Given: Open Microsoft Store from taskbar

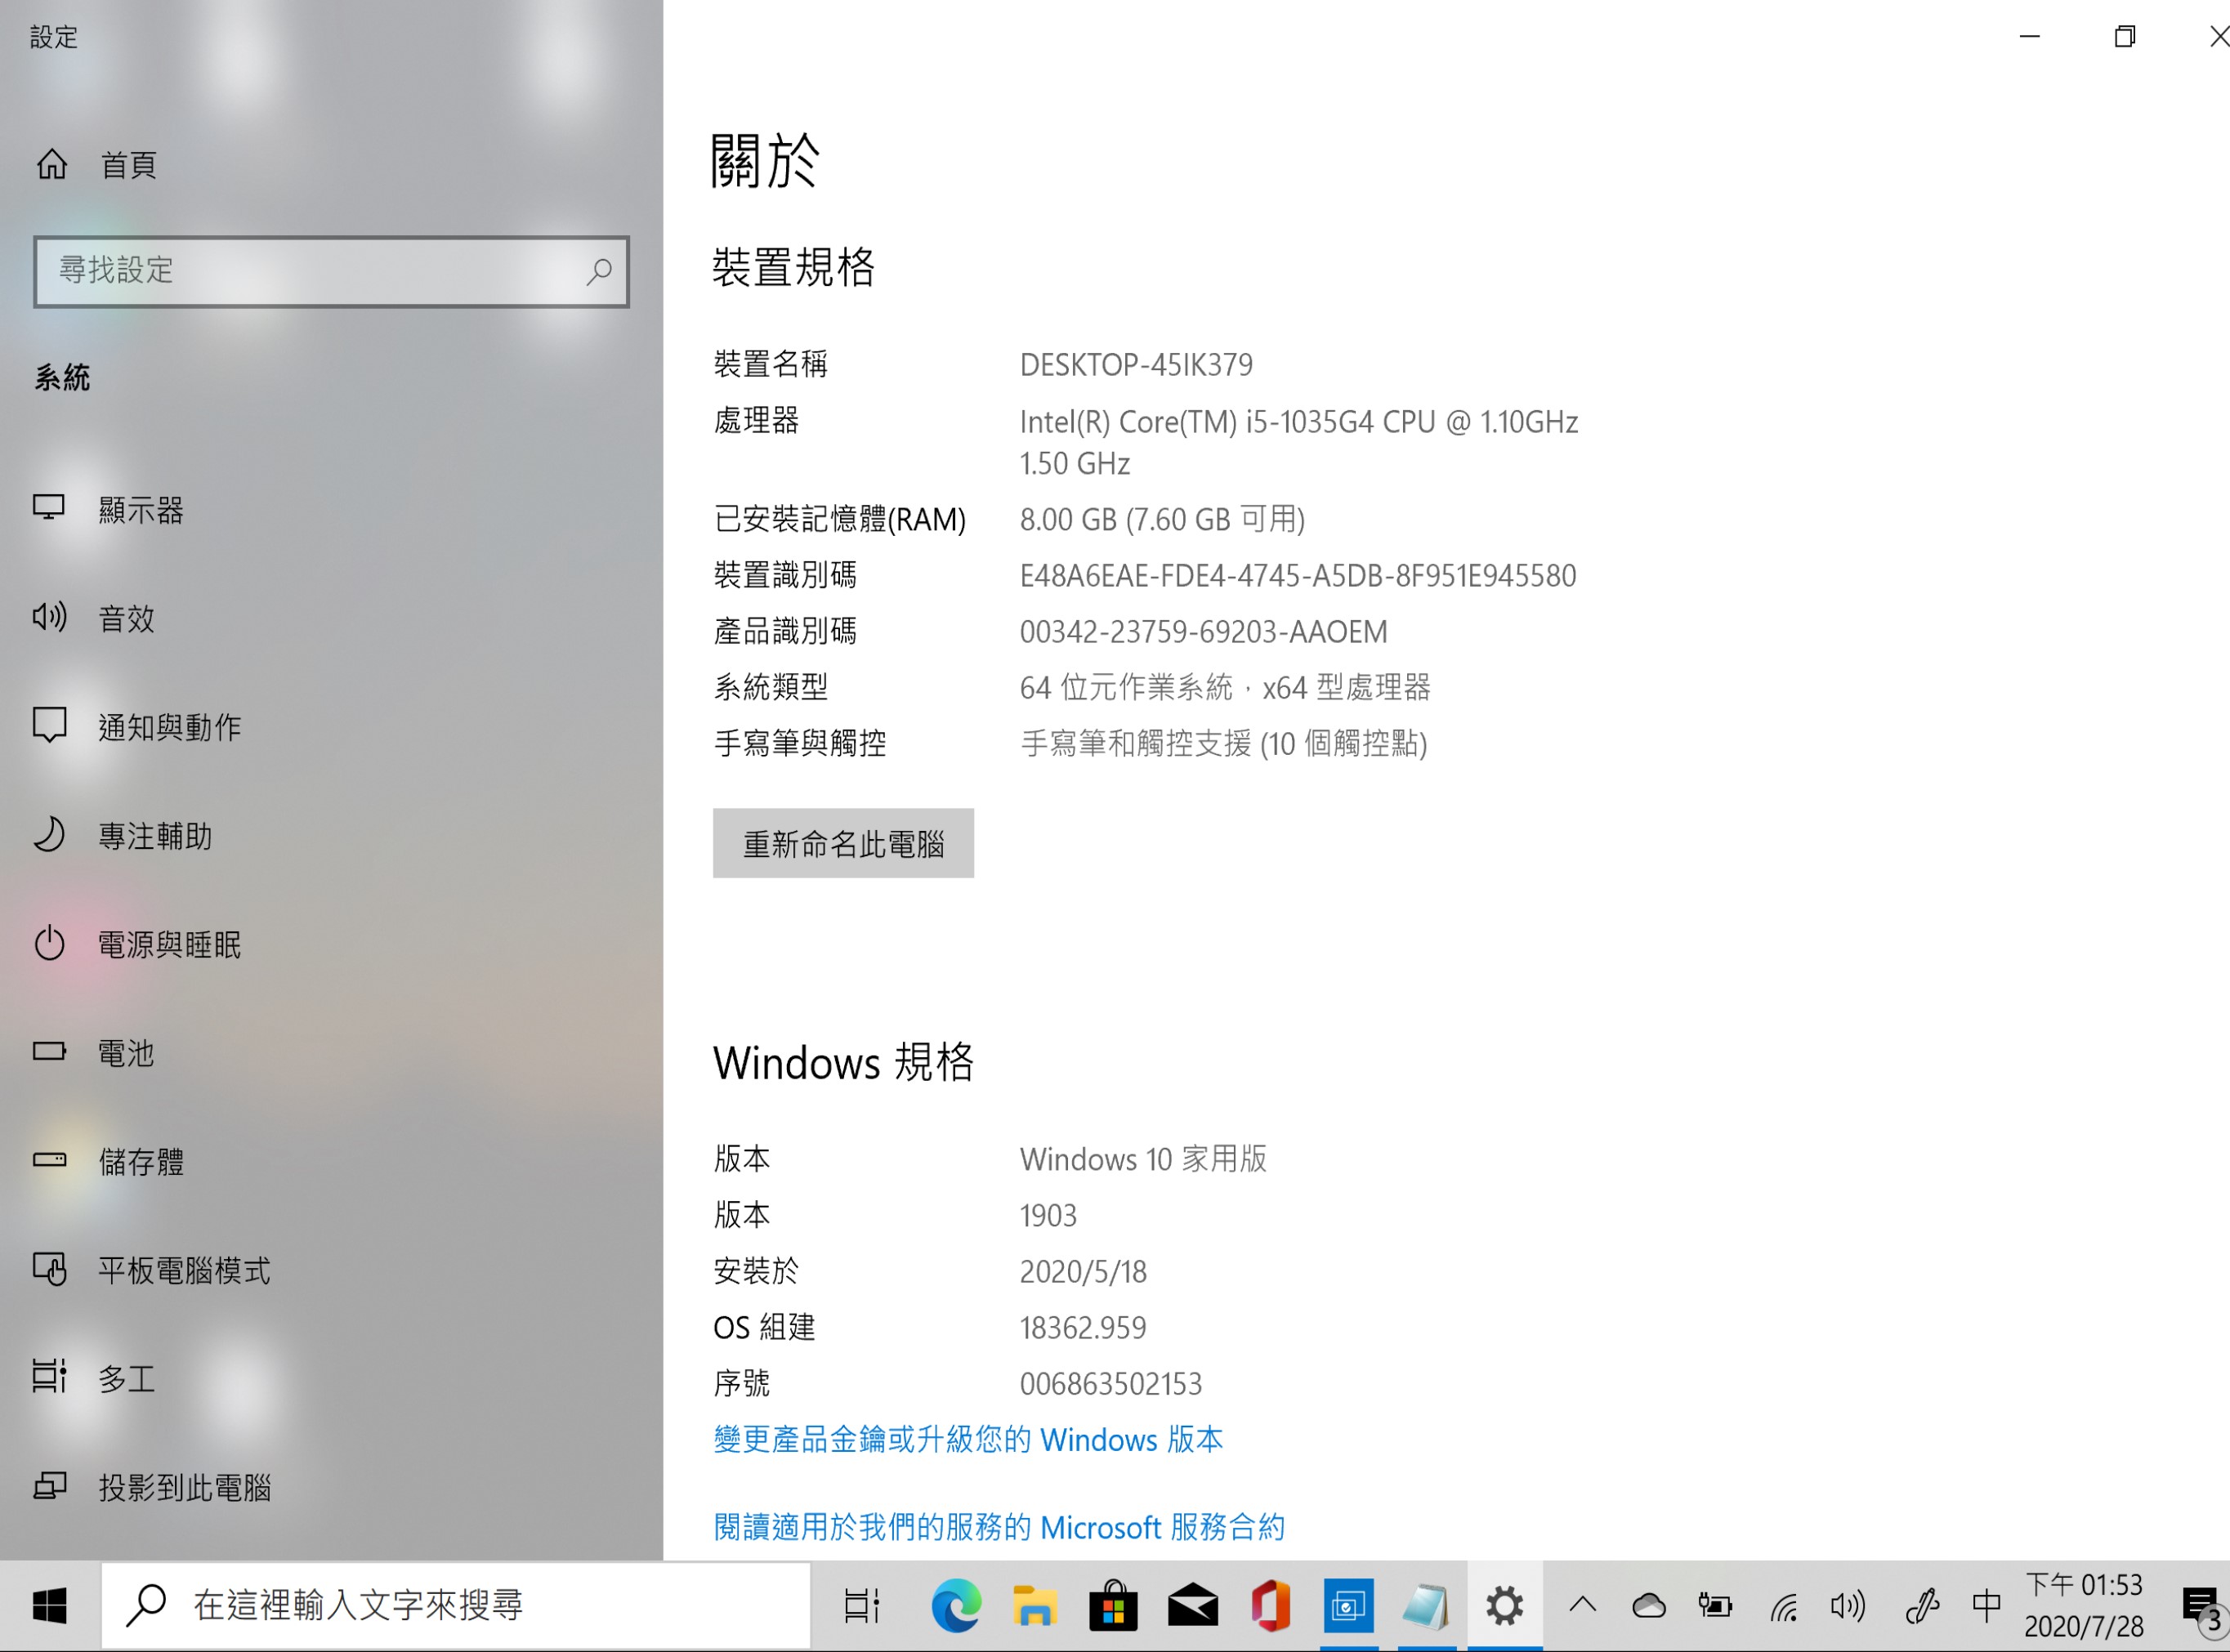Looking at the screenshot, I should (x=1113, y=1607).
